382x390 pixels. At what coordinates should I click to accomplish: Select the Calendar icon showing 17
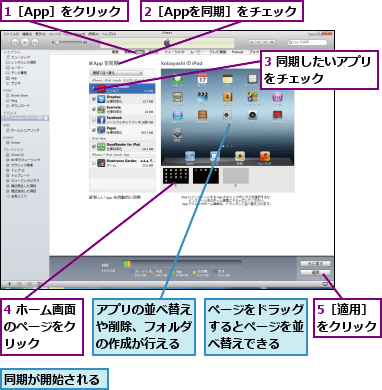tap(202, 79)
